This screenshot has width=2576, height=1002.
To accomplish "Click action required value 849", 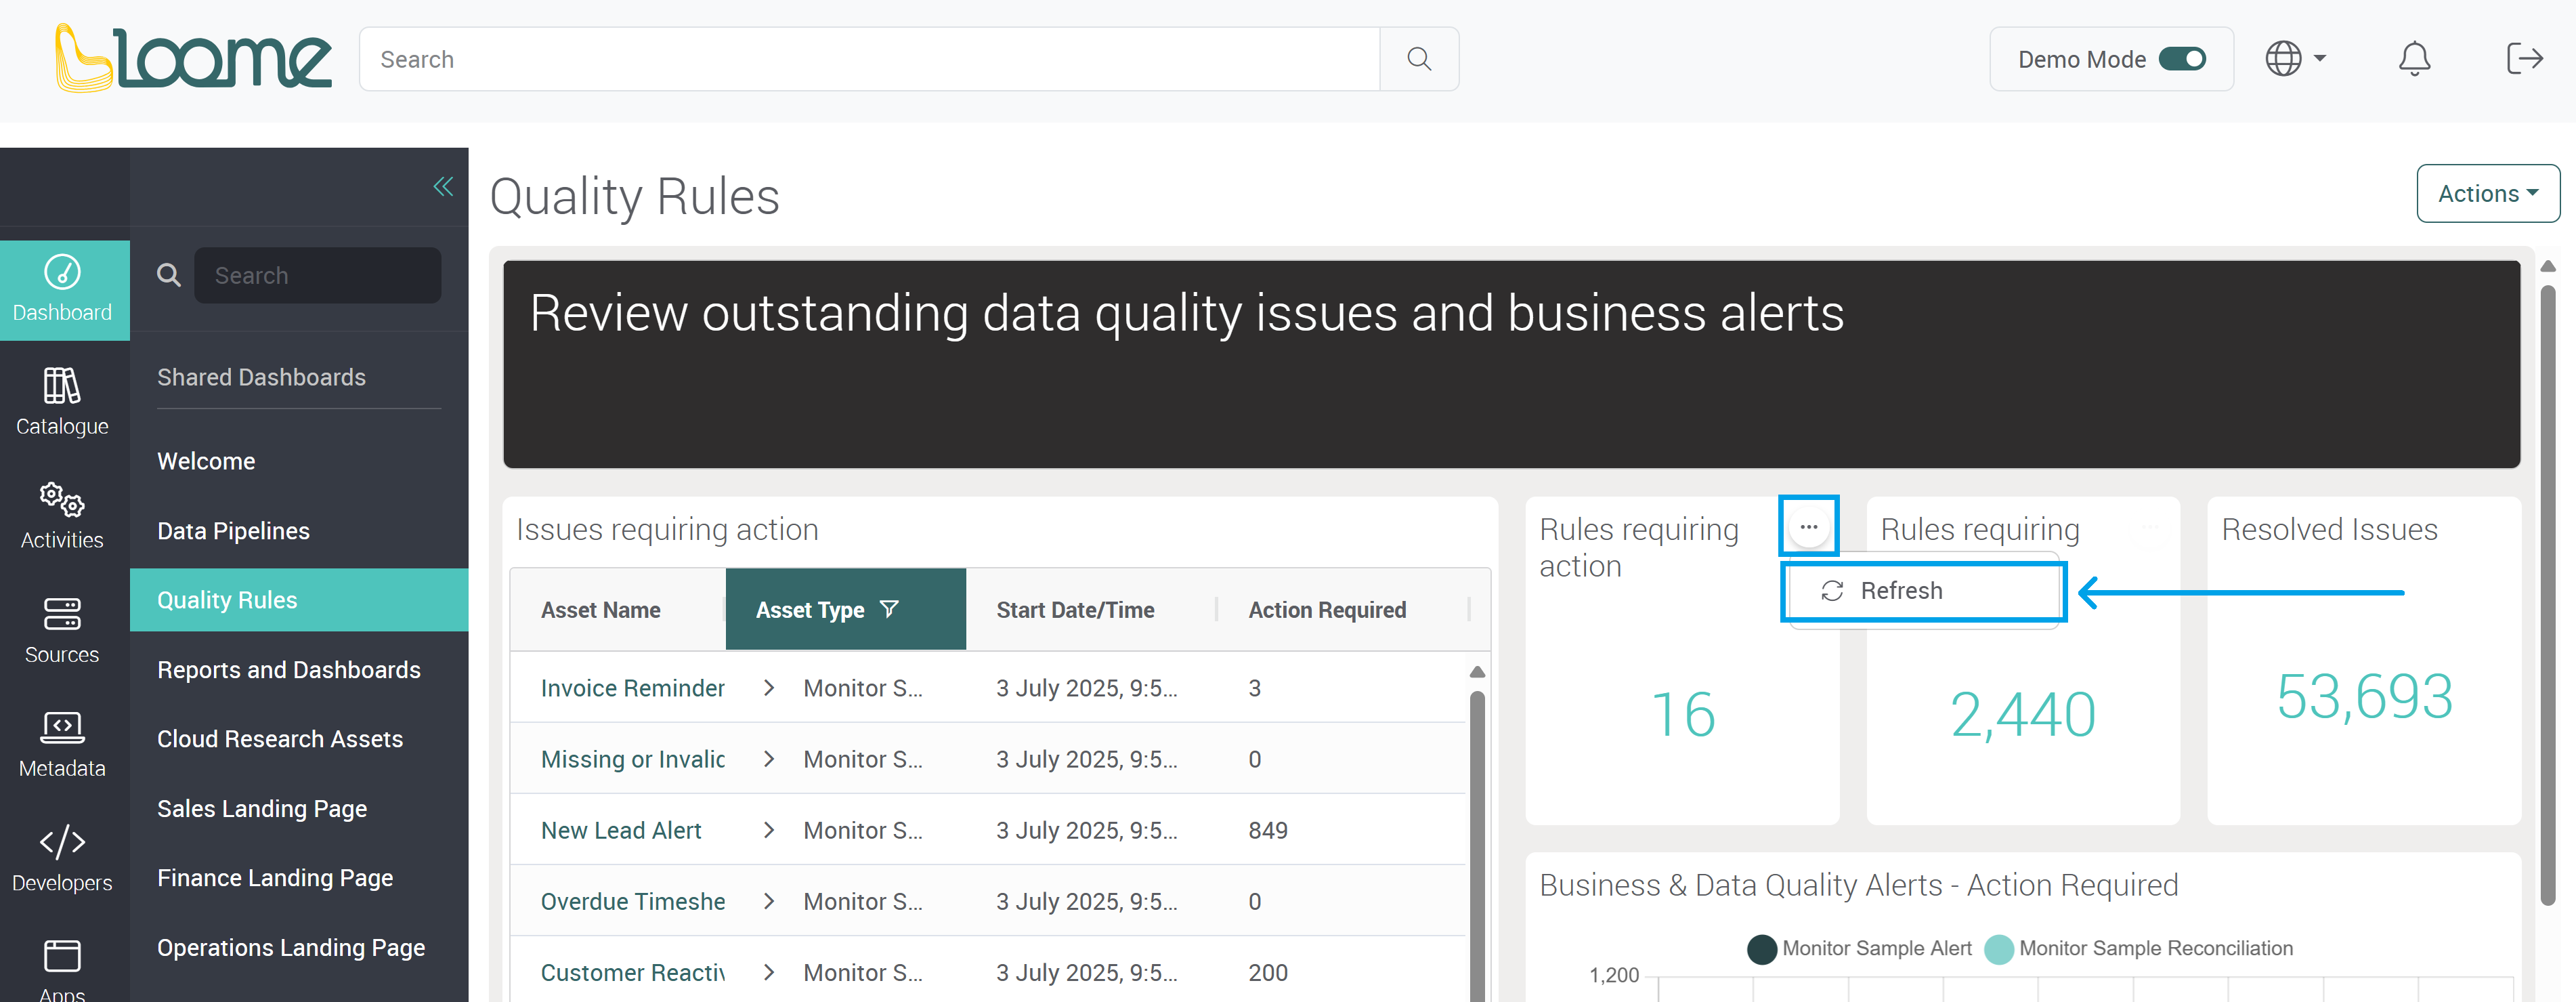I will 1268,830.
